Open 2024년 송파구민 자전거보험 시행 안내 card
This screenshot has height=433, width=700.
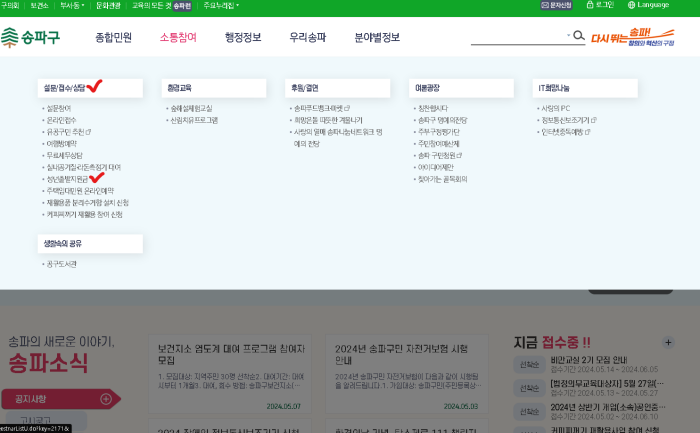tap(407, 374)
